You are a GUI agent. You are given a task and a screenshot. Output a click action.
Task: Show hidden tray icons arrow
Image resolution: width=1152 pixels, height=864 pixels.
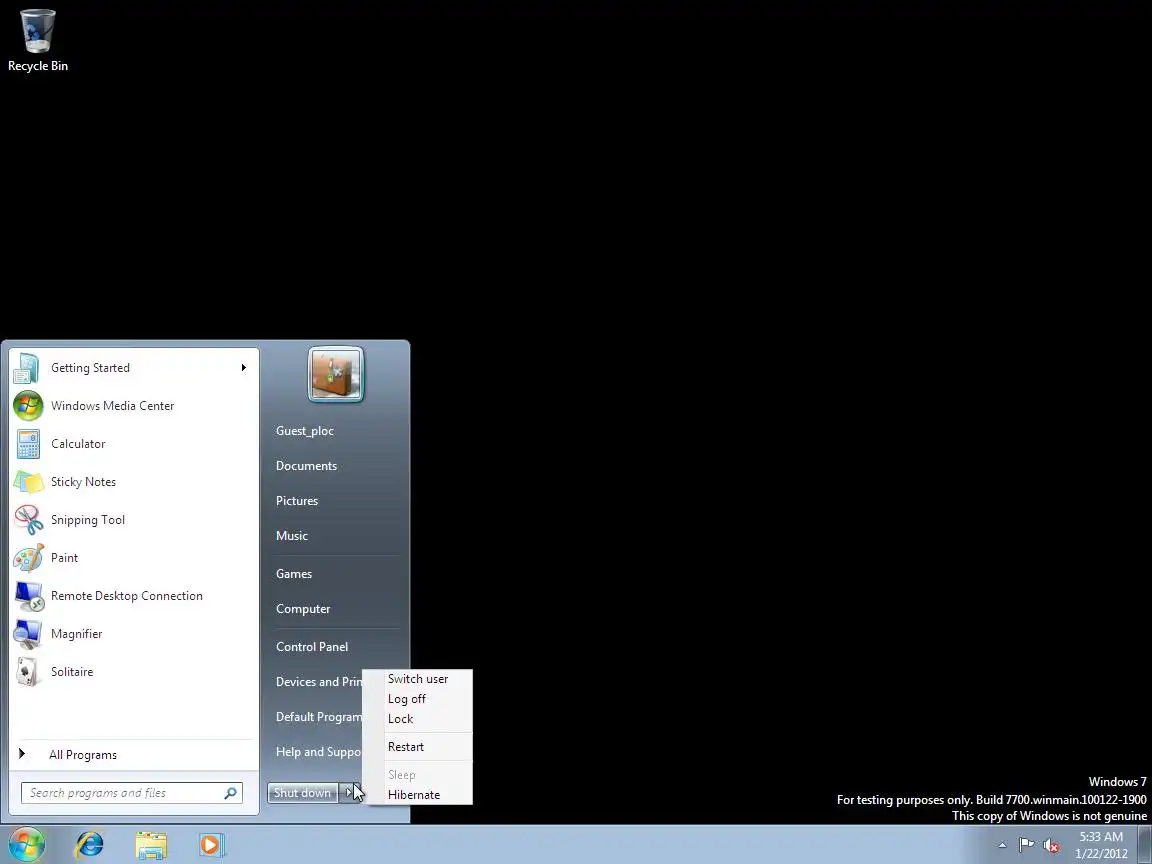click(x=1002, y=846)
